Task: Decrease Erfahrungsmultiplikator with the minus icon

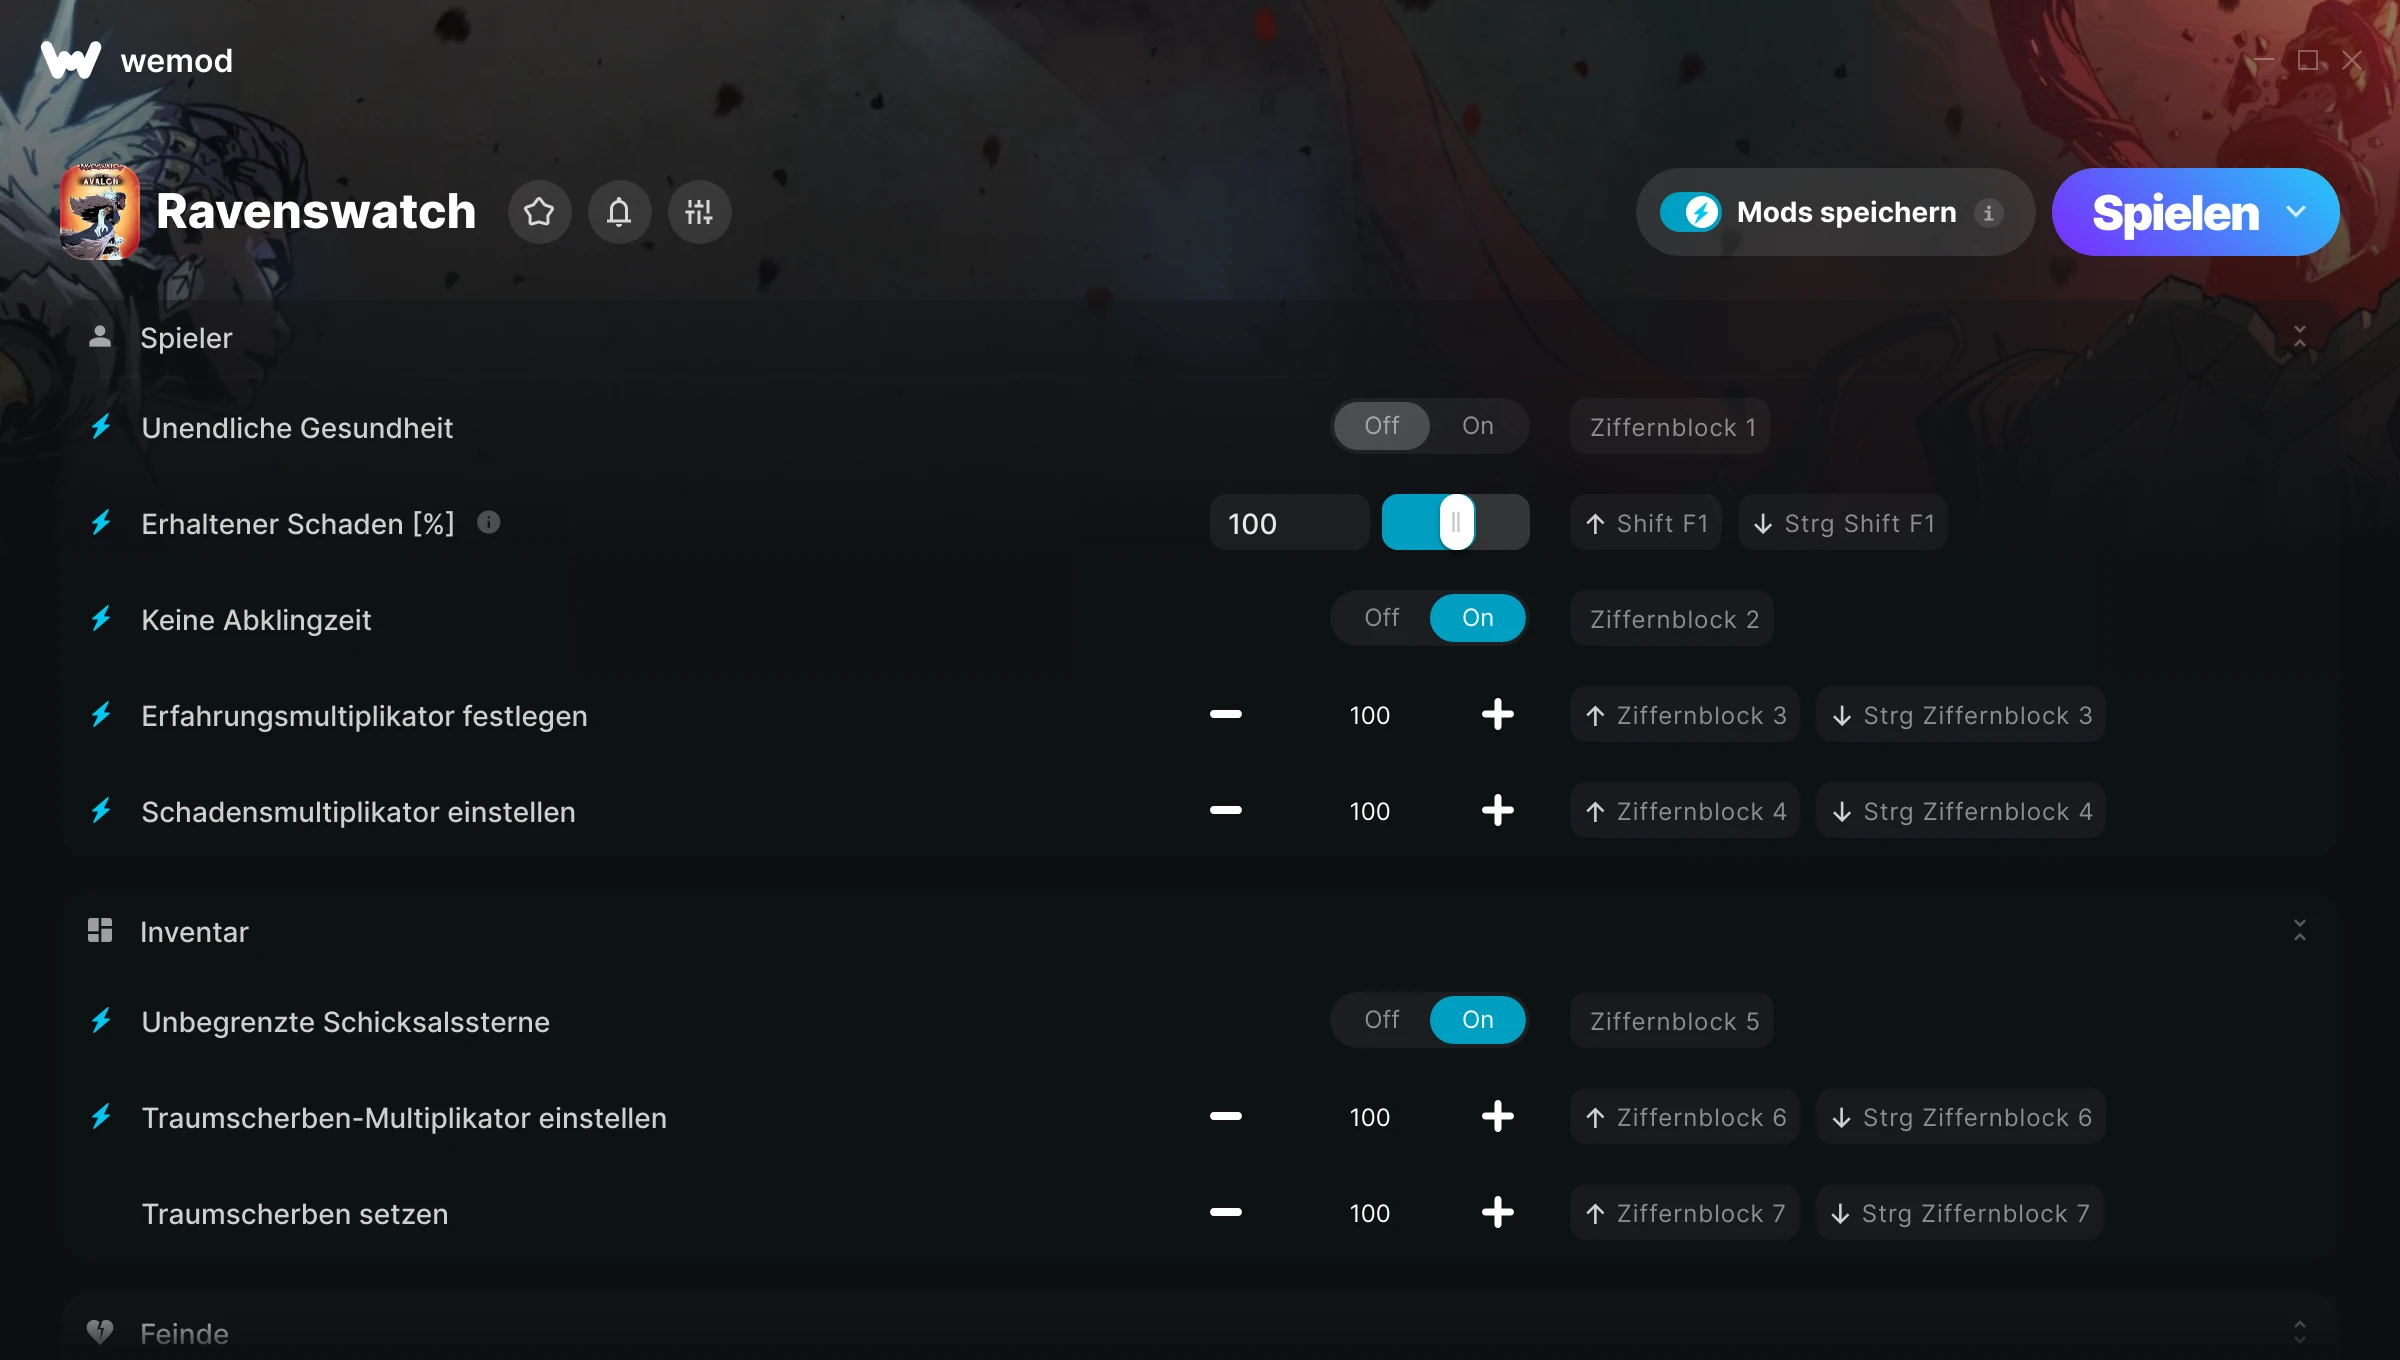Action: (1225, 714)
